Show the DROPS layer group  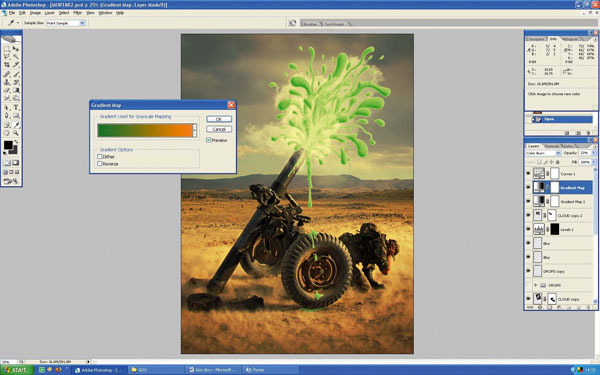coord(528,285)
